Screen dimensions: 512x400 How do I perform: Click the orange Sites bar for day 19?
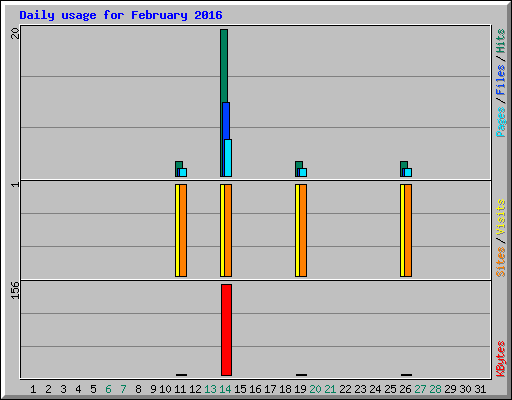tap(303, 230)
